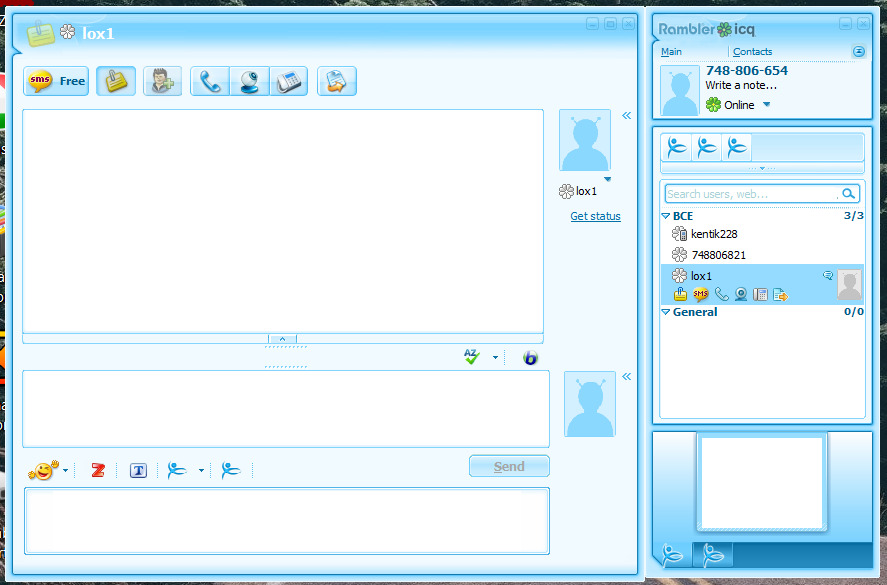The width and height of the screenshot is (887, 585).
Task: Open the dropdown arrow under lox1's avatar
Action: pyautogui.click(x=608, y=179)
